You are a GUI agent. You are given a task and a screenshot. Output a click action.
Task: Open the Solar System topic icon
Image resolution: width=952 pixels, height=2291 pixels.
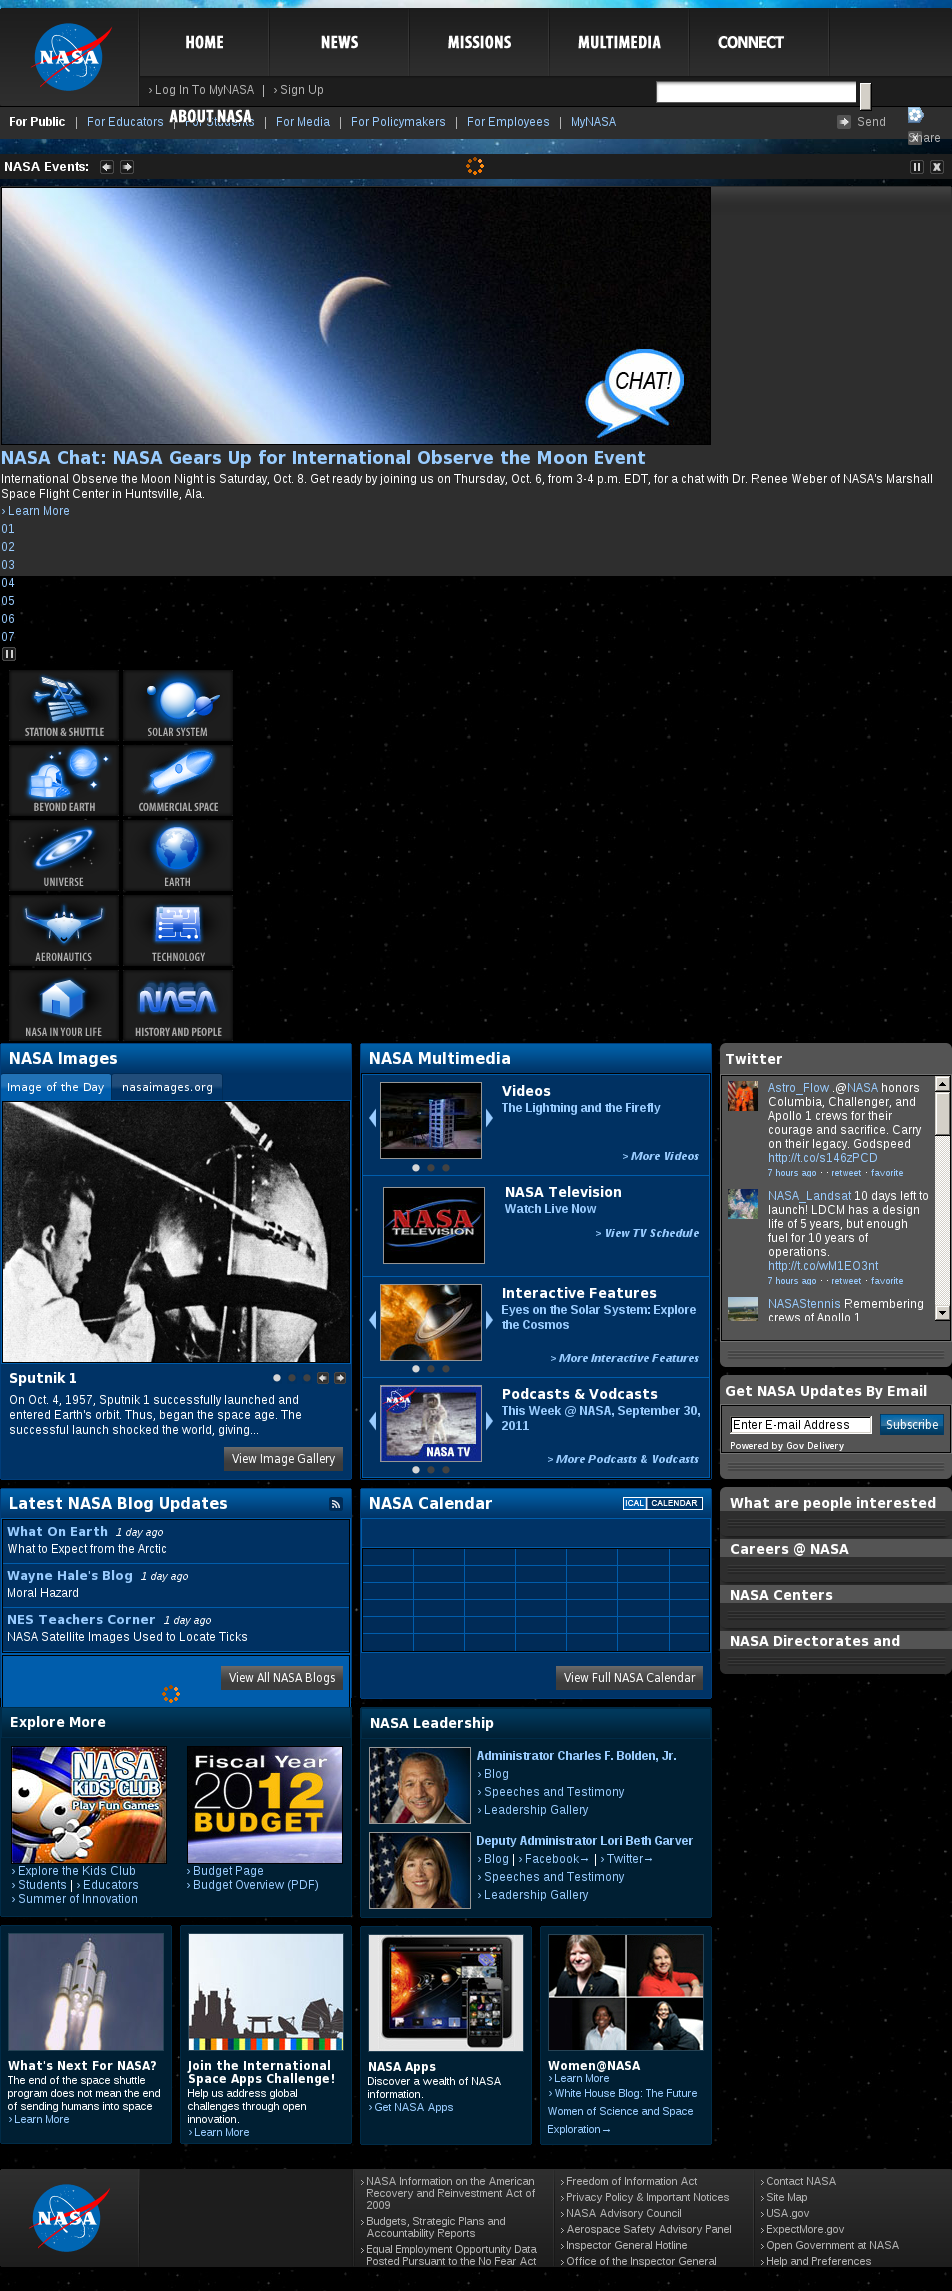178,706
